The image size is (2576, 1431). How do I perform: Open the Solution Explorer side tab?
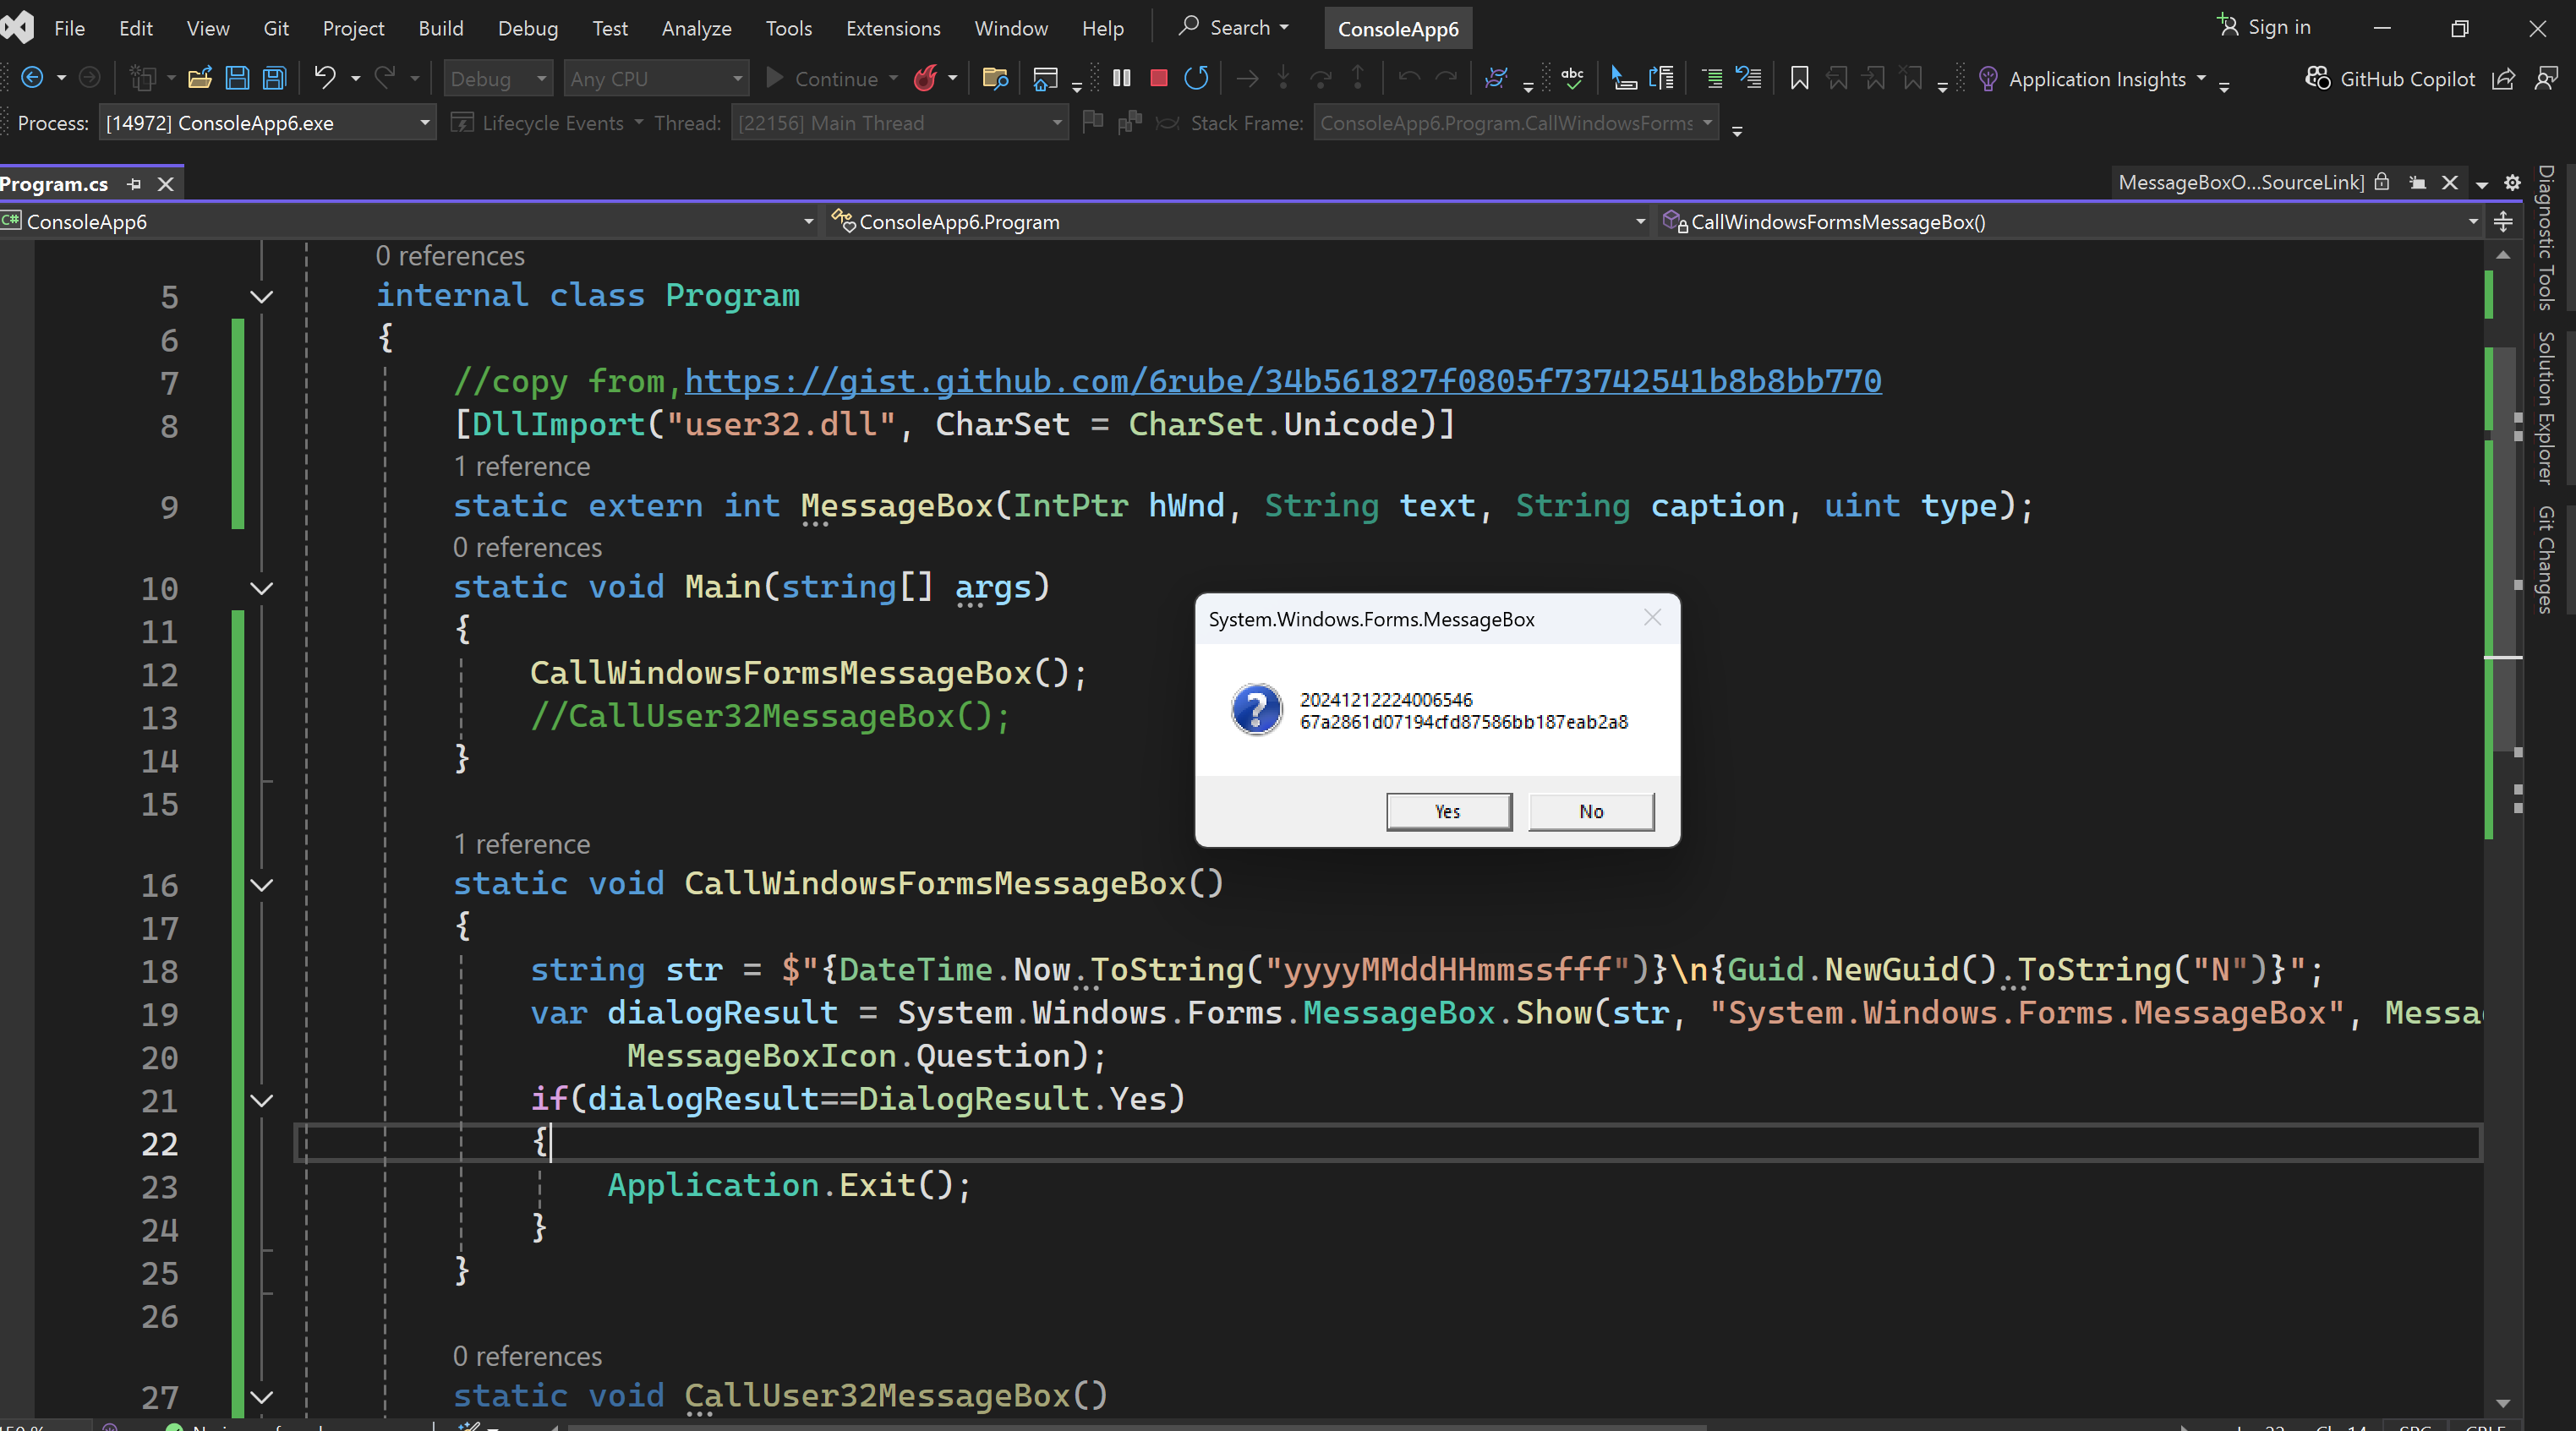(2545, 408)
